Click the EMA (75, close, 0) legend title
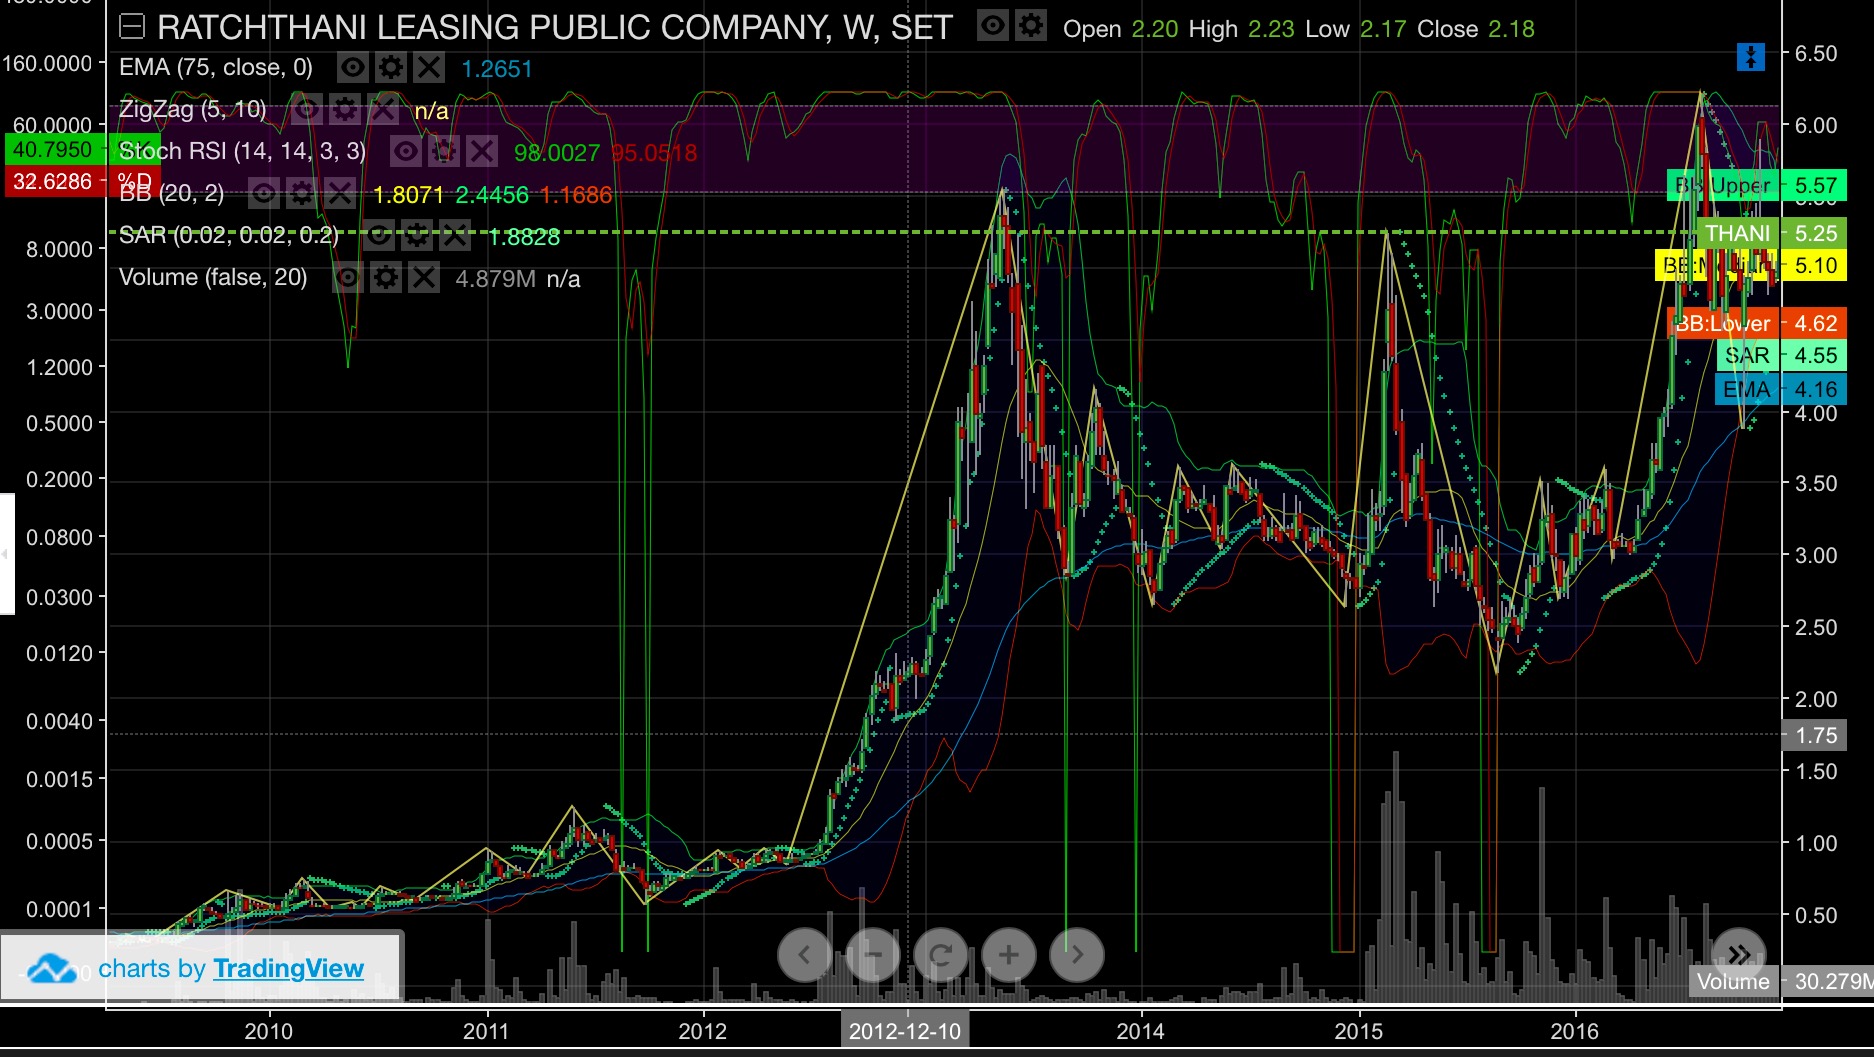Screen dimensions: 1874x1057 pos(216,68)
